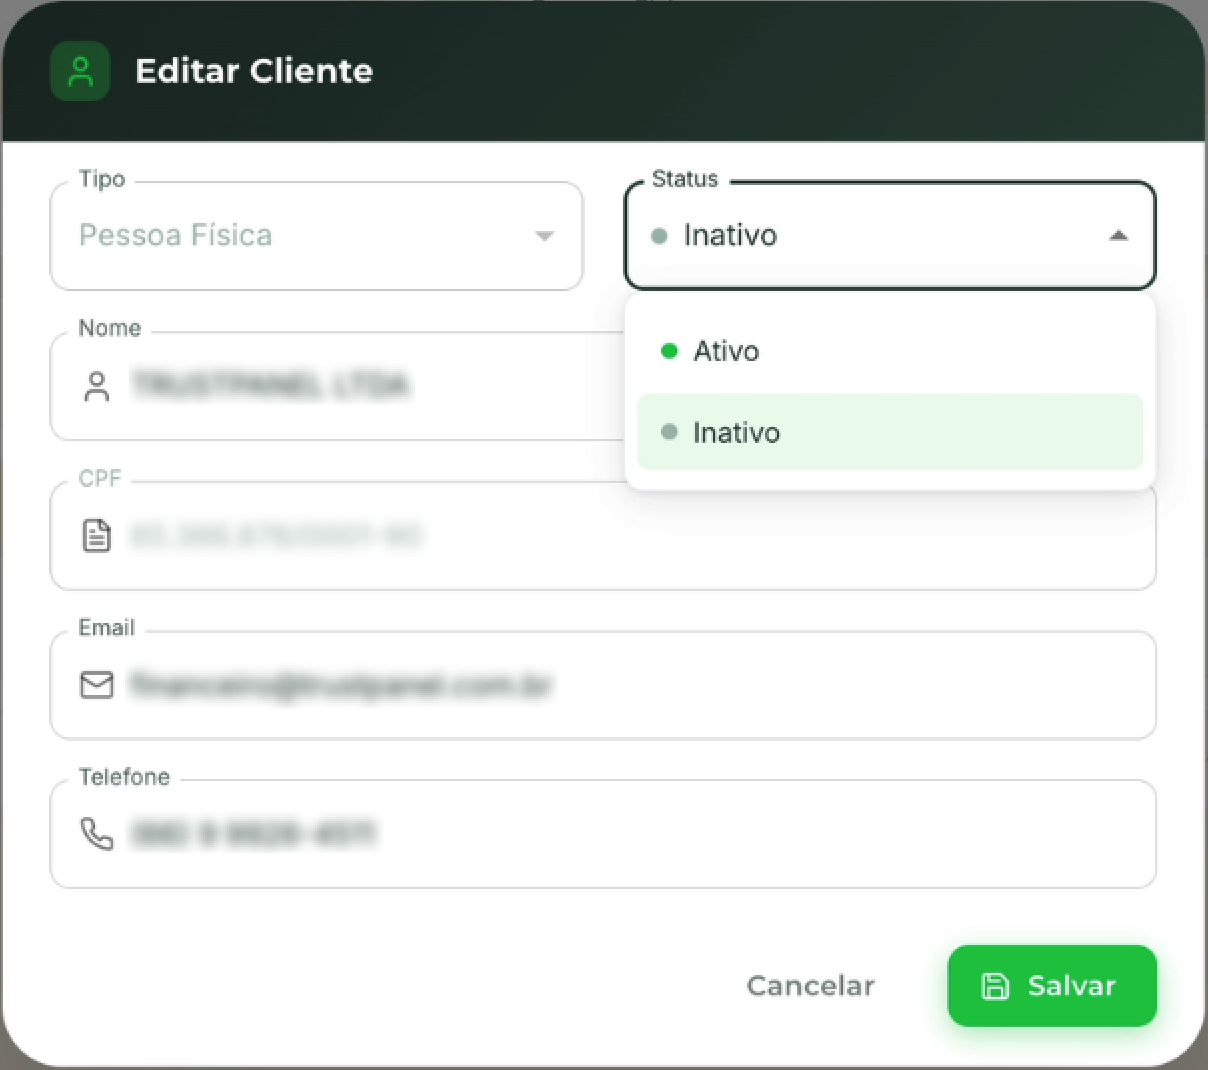The width and height of the screenshot is (1208, 1070).
Task: Open the Tipo dropdown showing Pessoa Física
Action: [316, 236]
